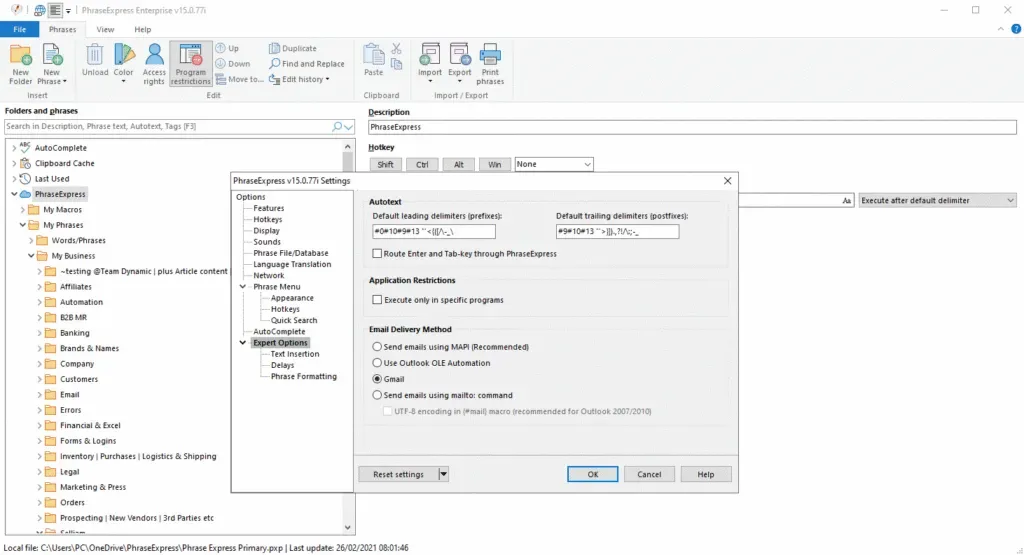Click Help button in Settings dialog
The image size is (1024, 555).
[x=705, y=474]
